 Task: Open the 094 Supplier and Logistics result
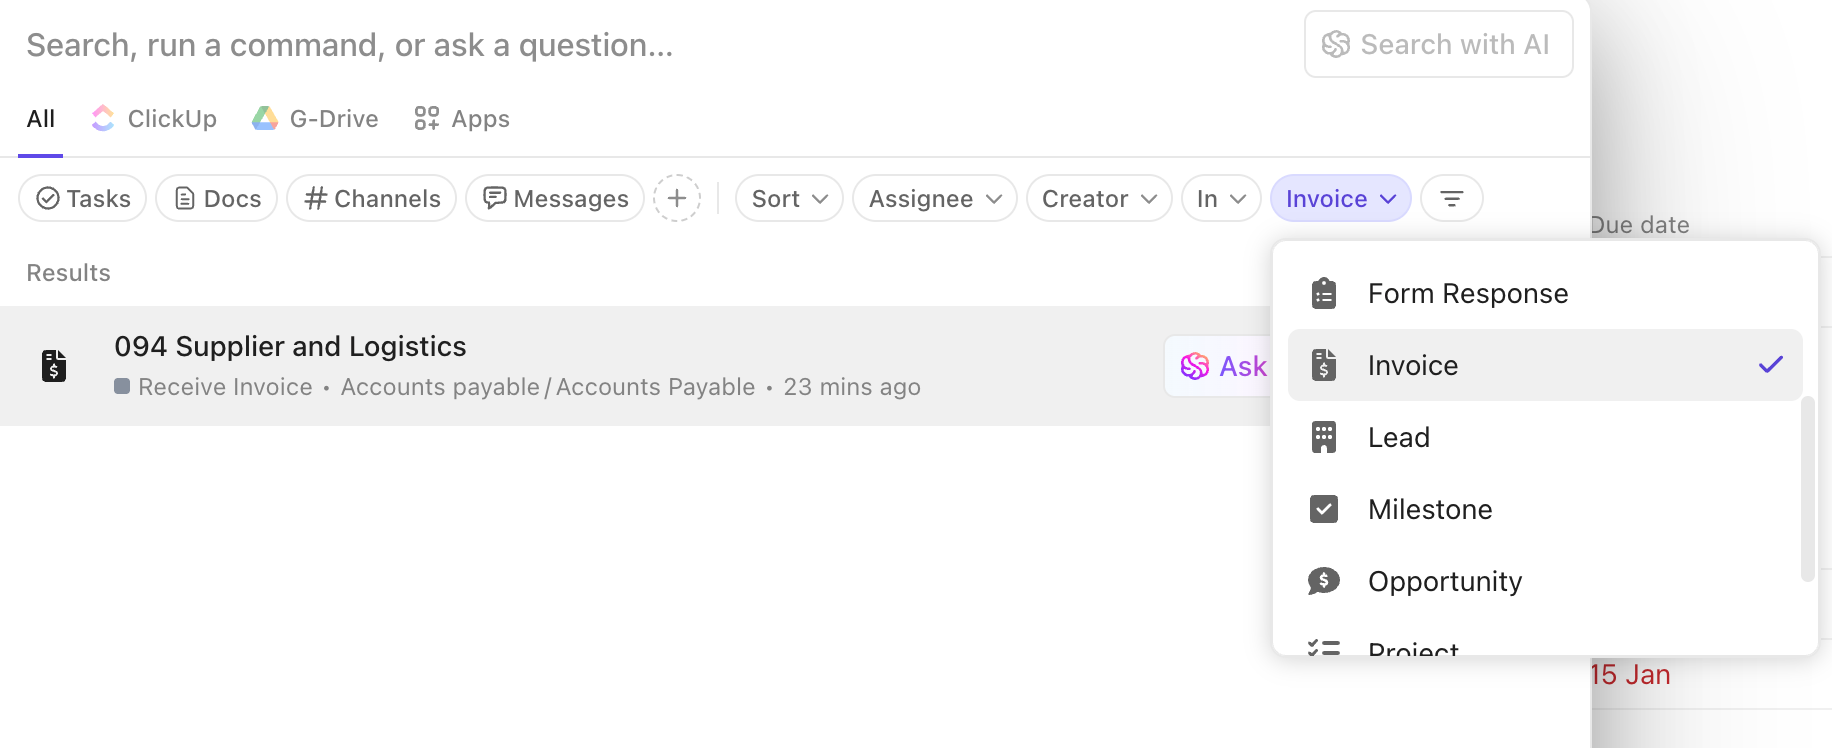click(x=290, y=347)
